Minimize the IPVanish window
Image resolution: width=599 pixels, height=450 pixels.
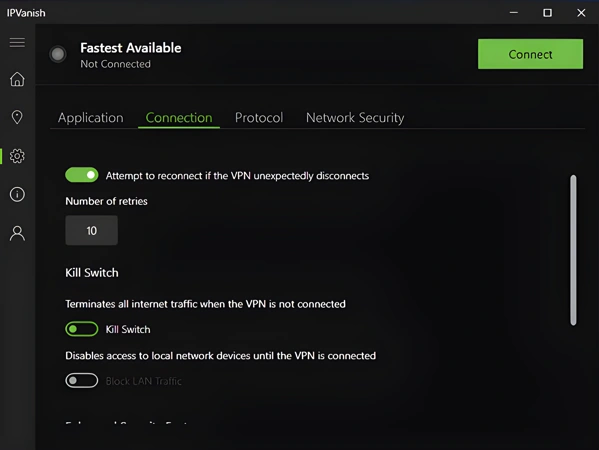tap(514, 13)
